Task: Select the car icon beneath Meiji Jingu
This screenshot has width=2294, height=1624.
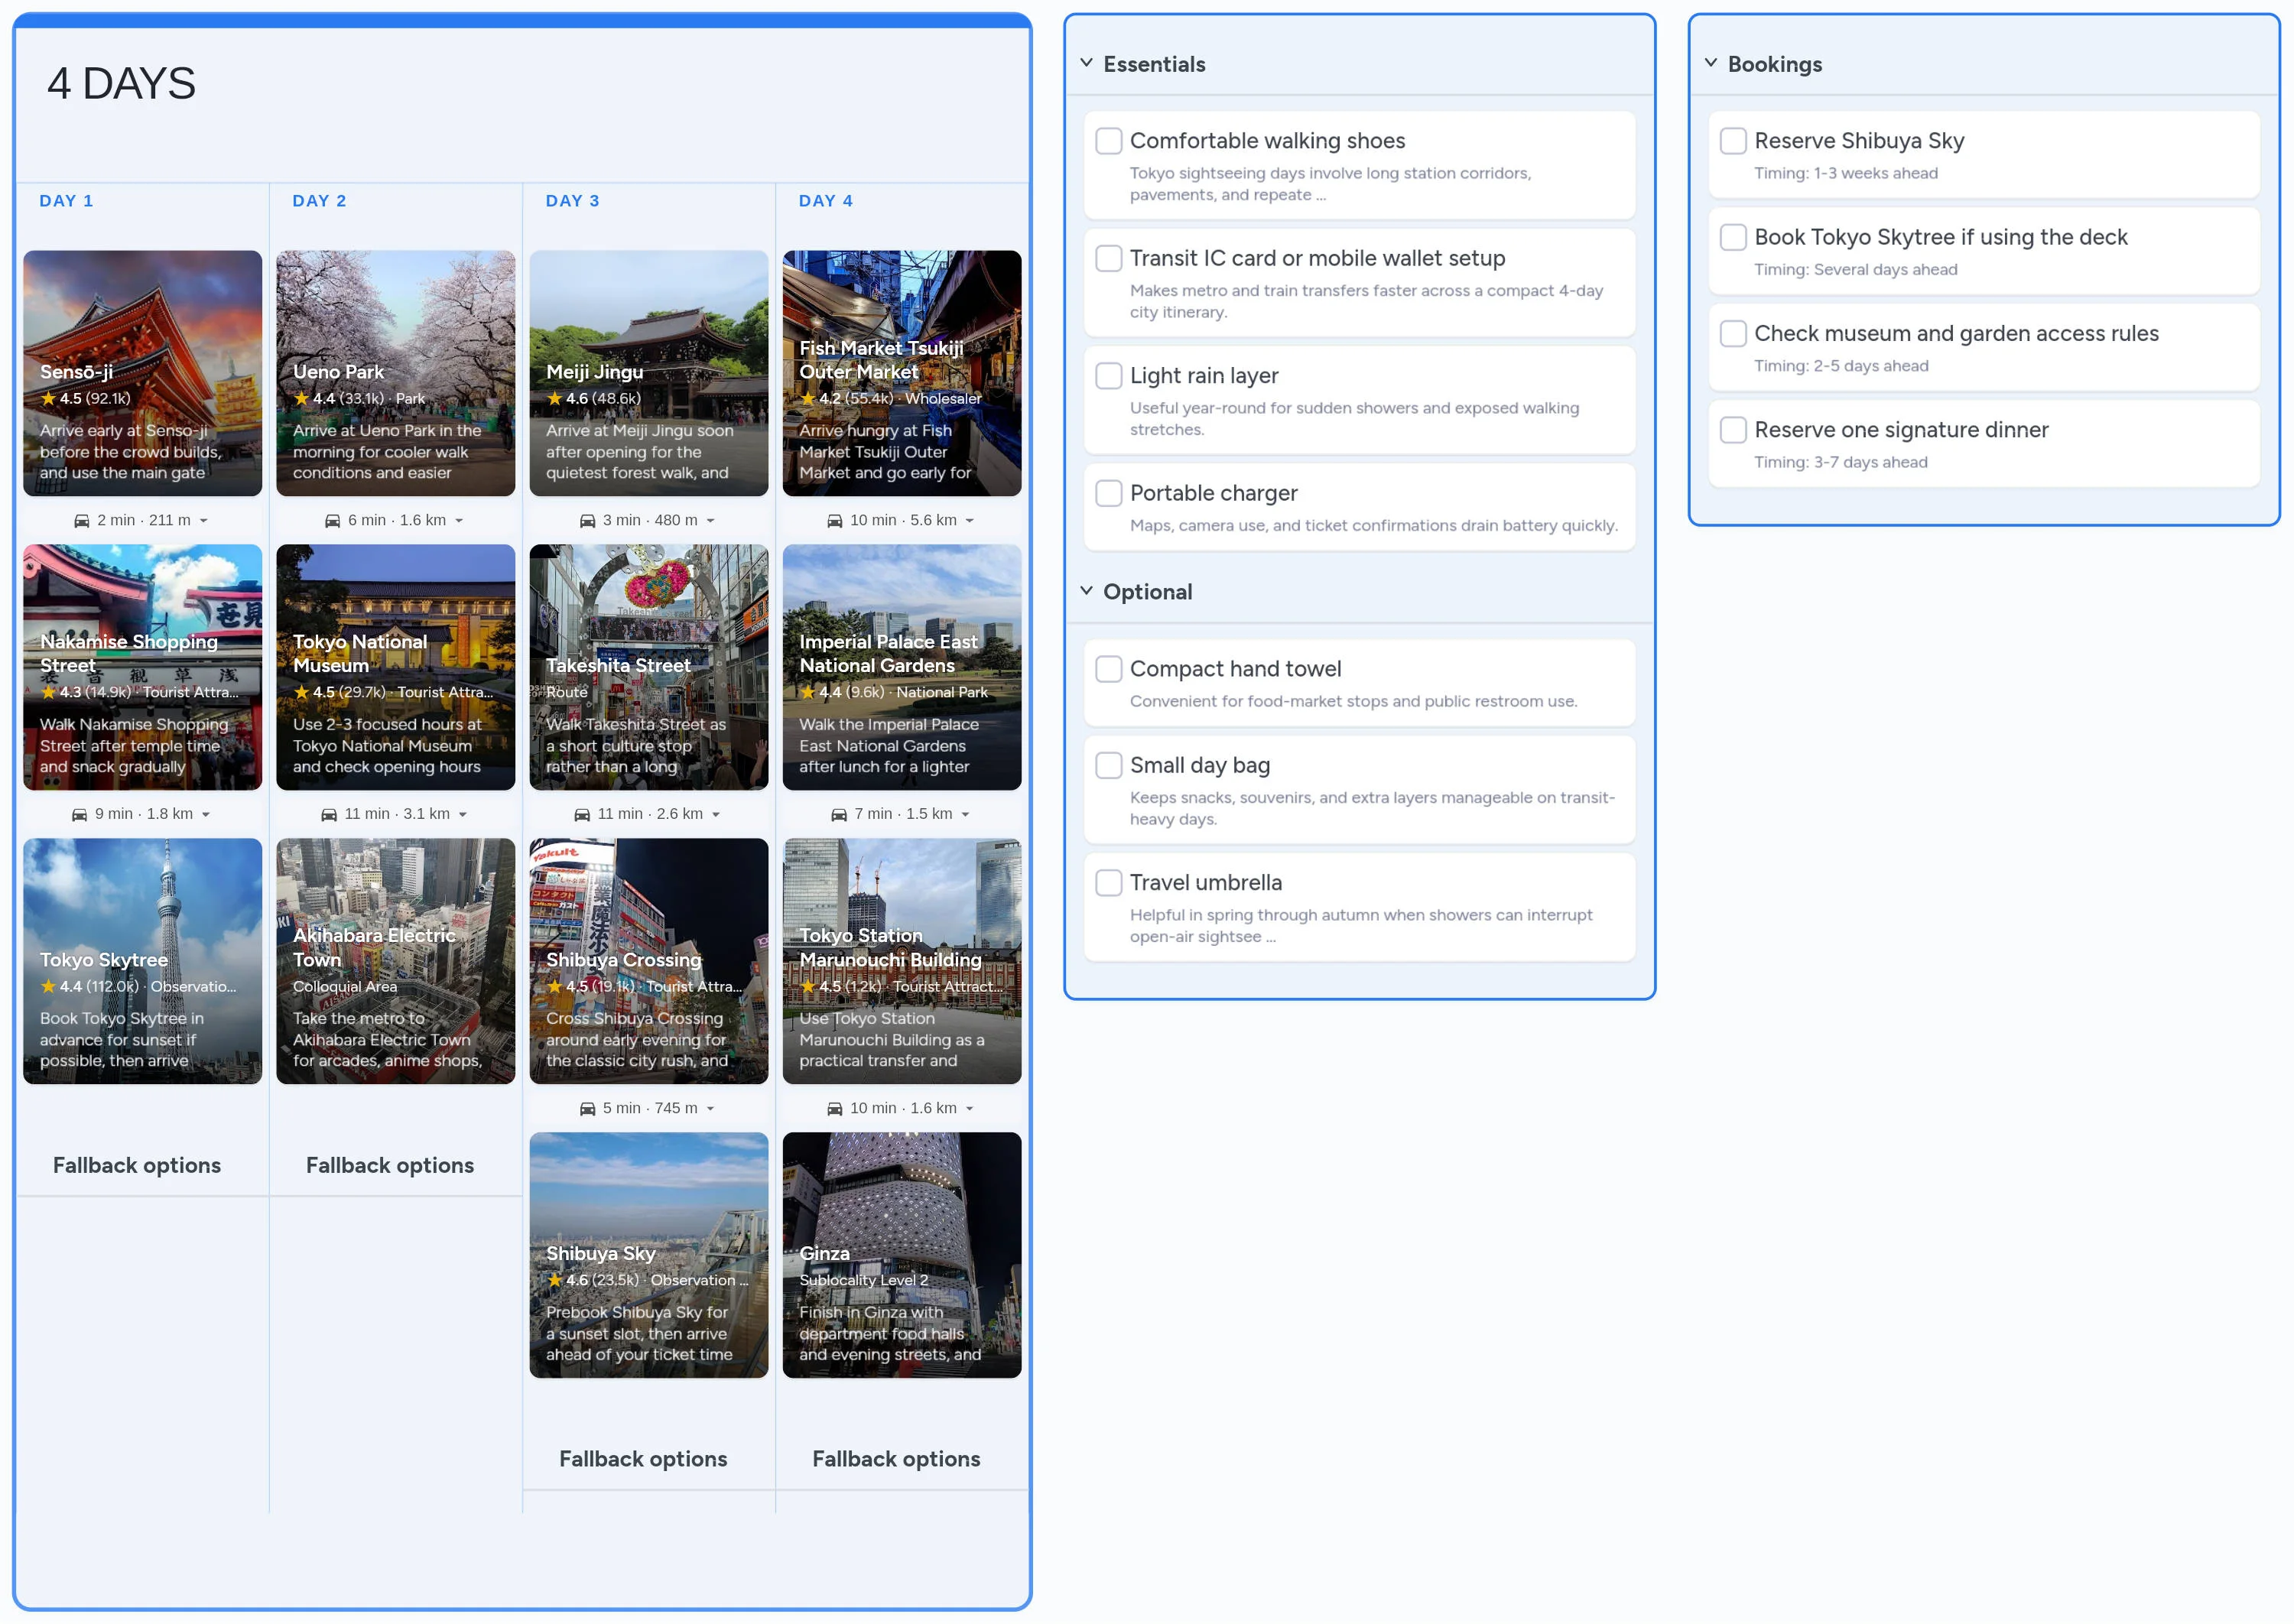Action: point(587,520)
